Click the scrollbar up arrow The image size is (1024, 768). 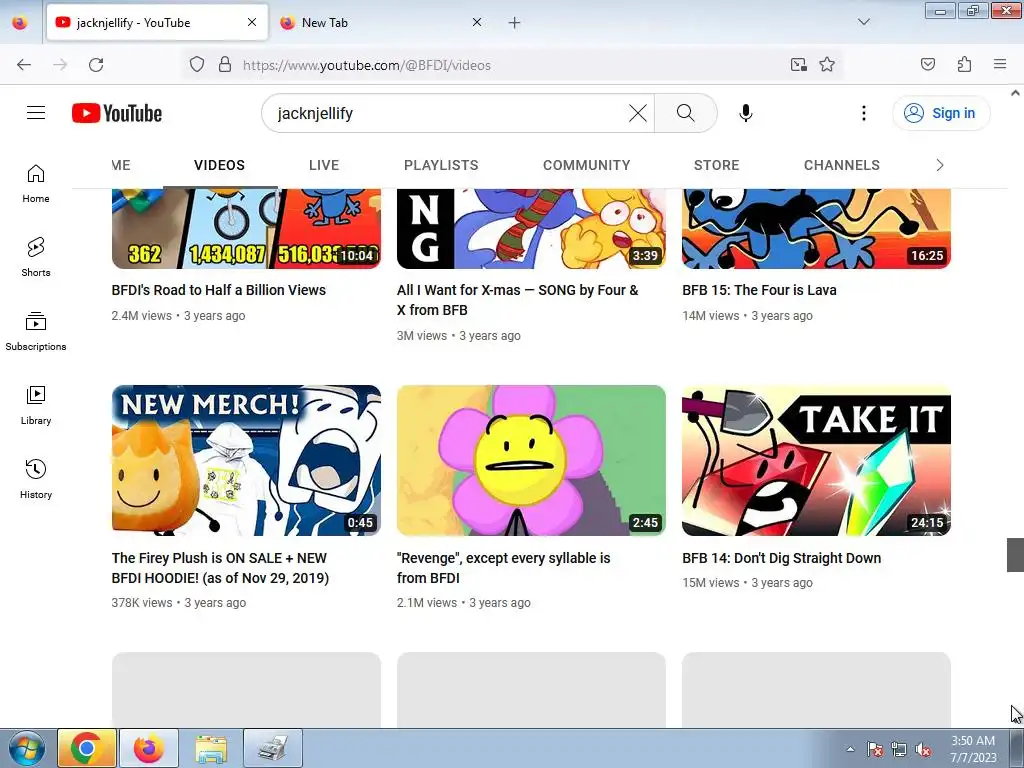(x=1015, y=93)
